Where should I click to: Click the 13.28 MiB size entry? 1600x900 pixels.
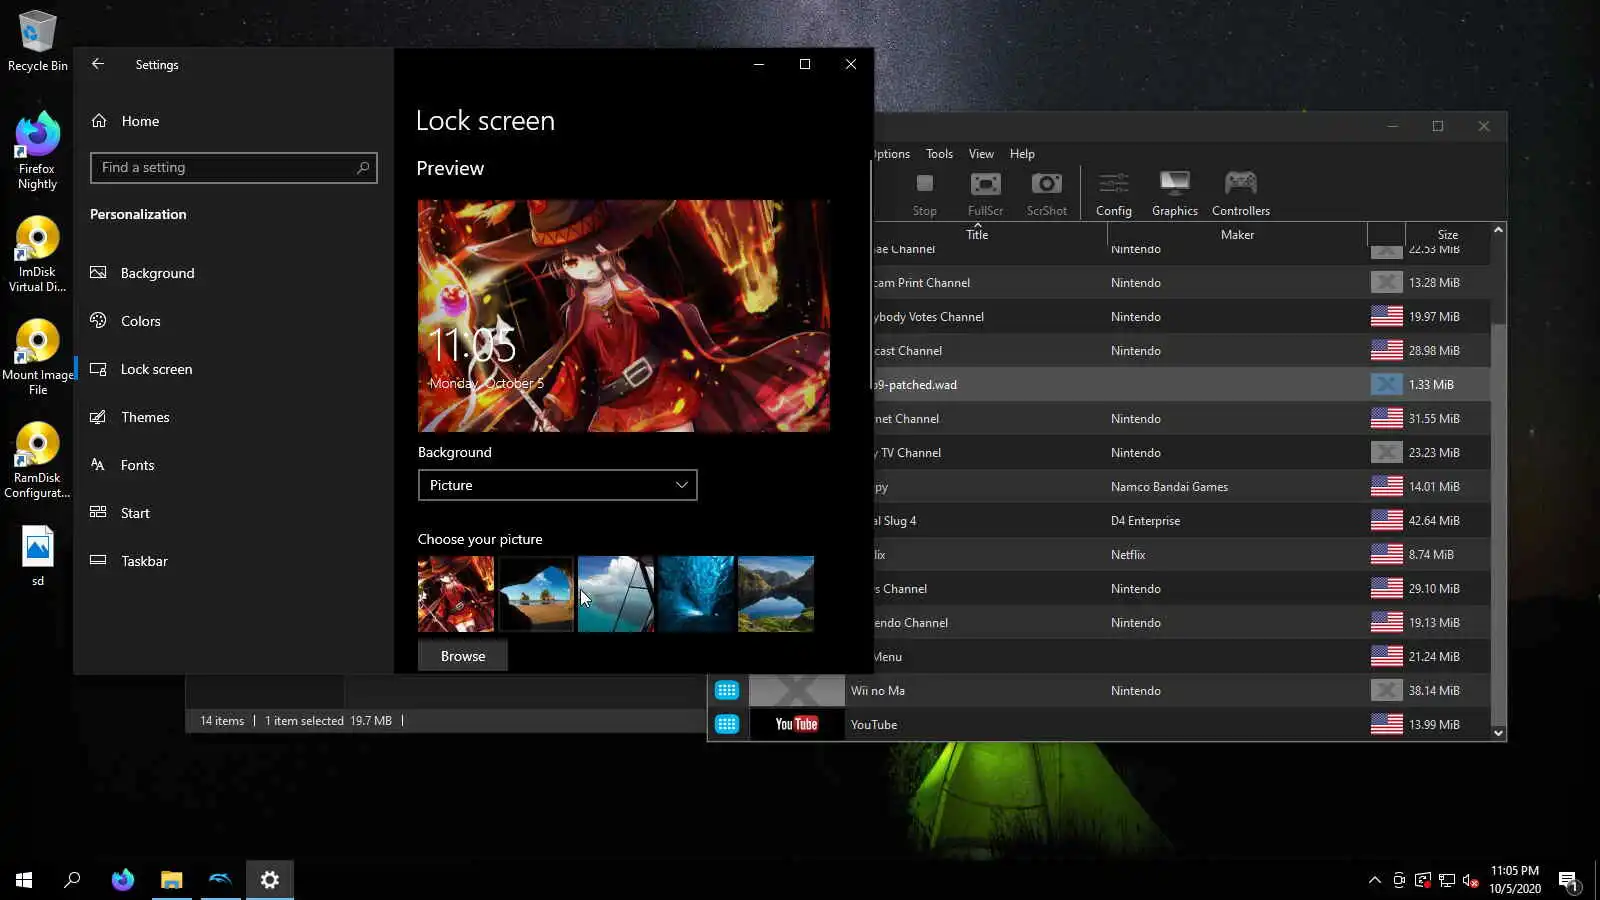1434,283
